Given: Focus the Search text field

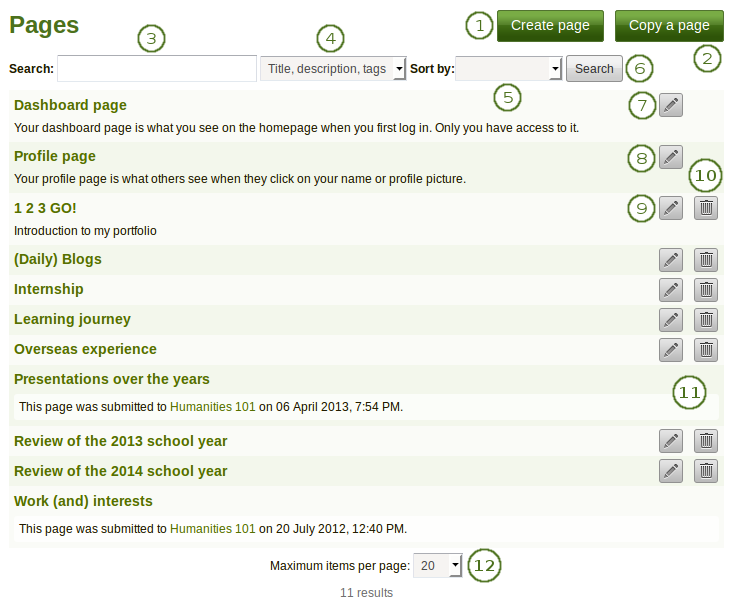Looking at the screenshot, I should [157, 68].
